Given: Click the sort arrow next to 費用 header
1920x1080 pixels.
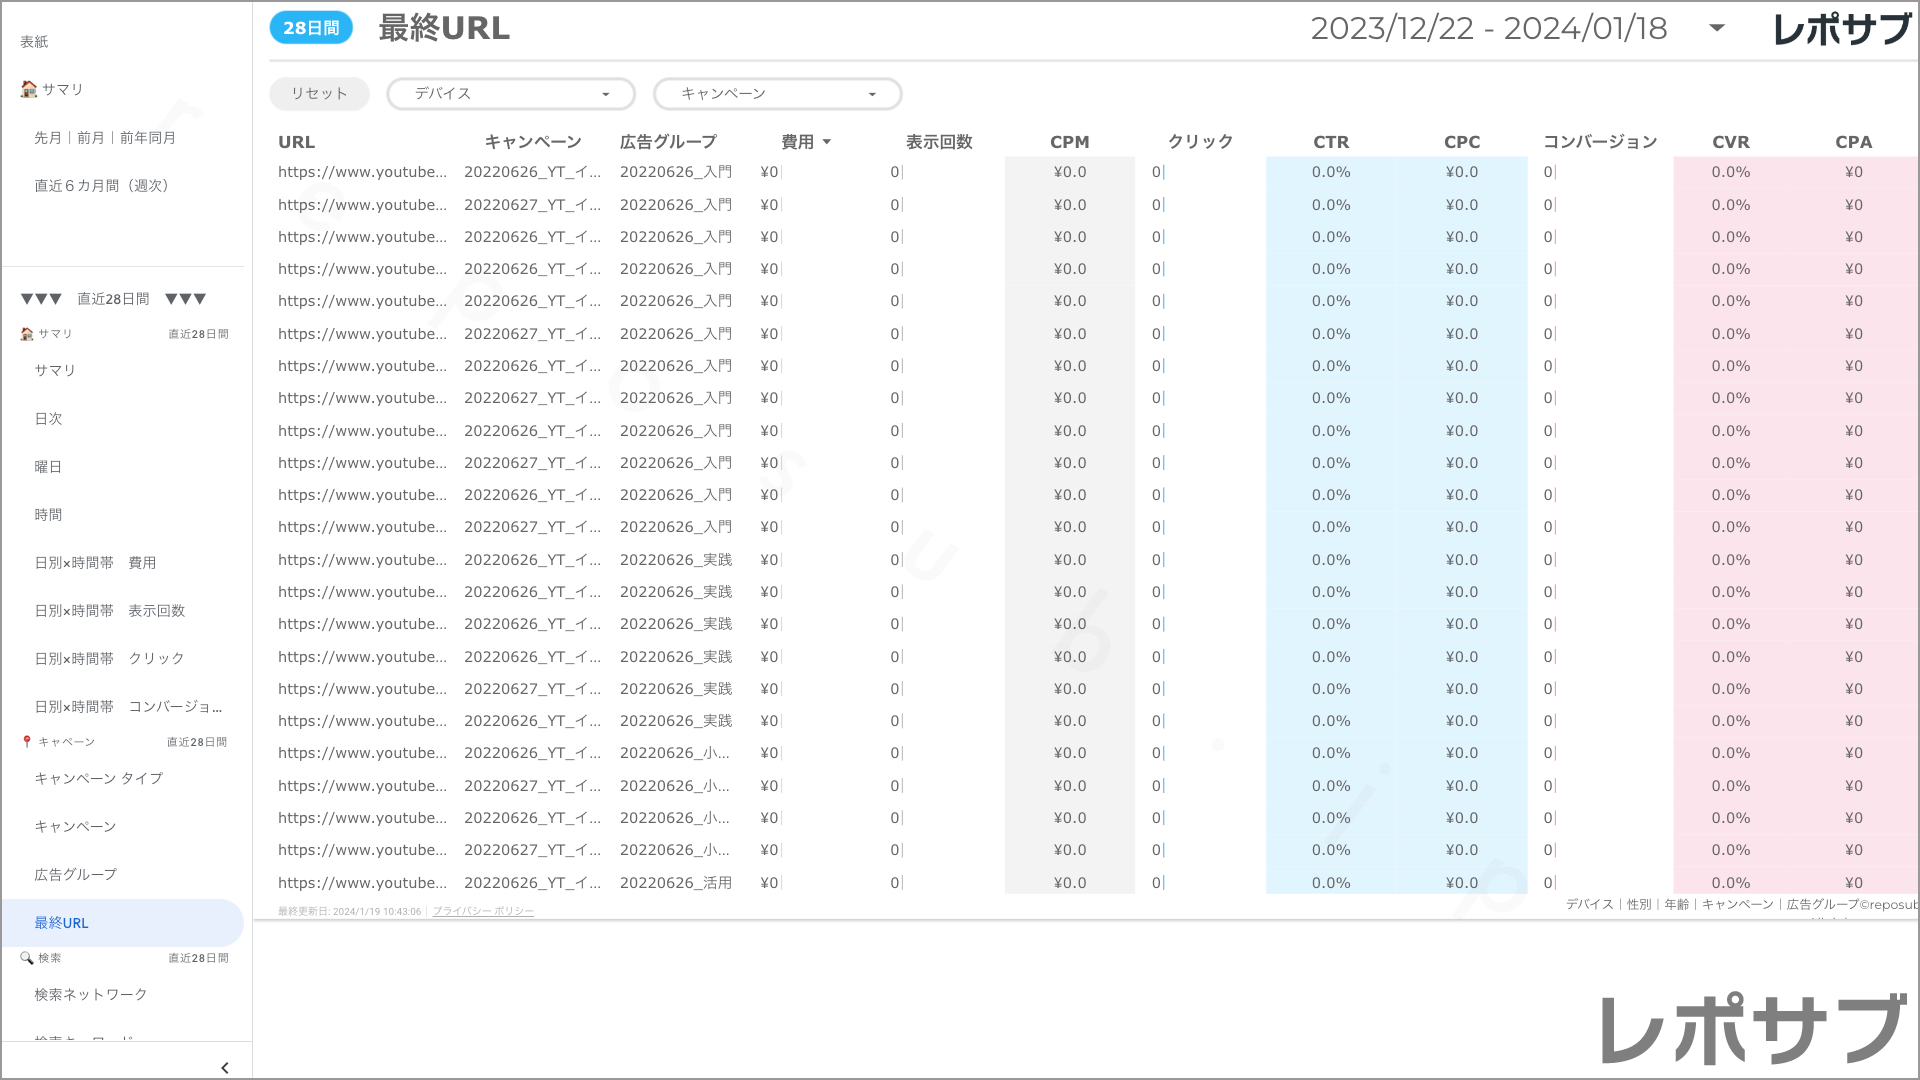Looking at the screenshot, I should (x=827, y=142).
